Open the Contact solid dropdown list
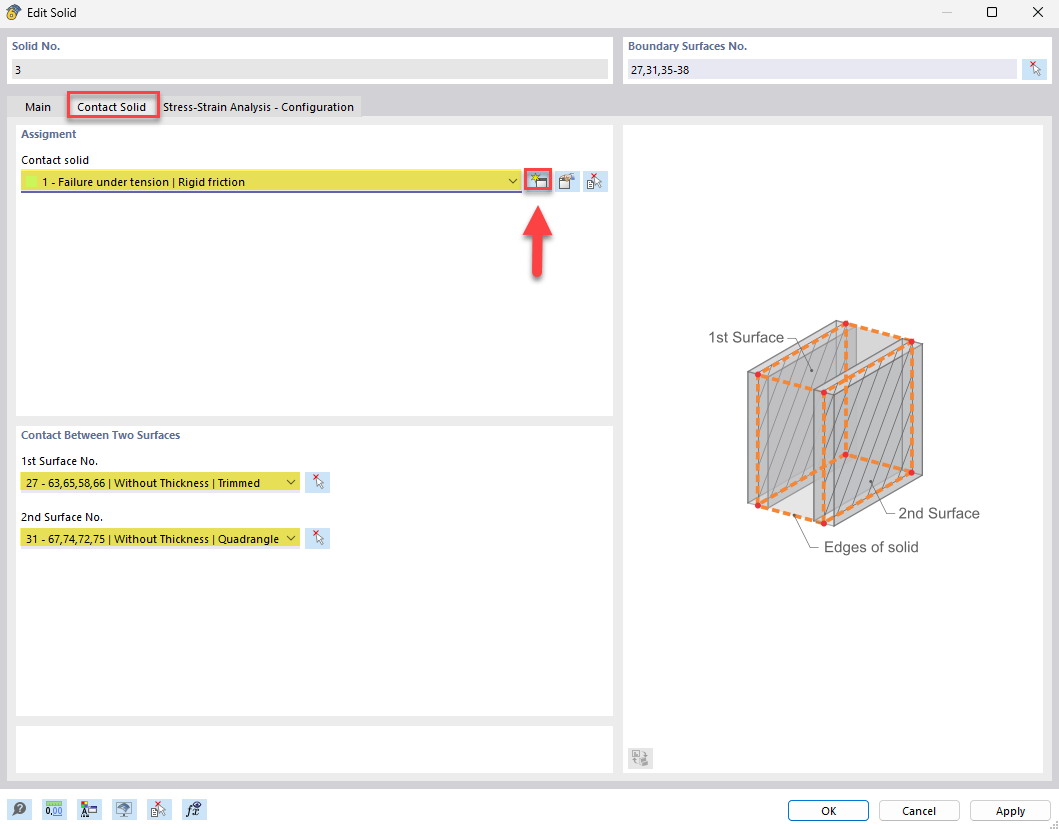Viewport: 1059px width, 829px height. click(x=513, y=181)
